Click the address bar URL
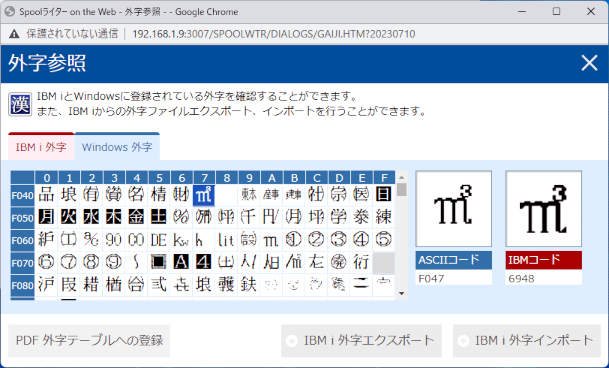This screenshot has width=609, height=368. 274,34
